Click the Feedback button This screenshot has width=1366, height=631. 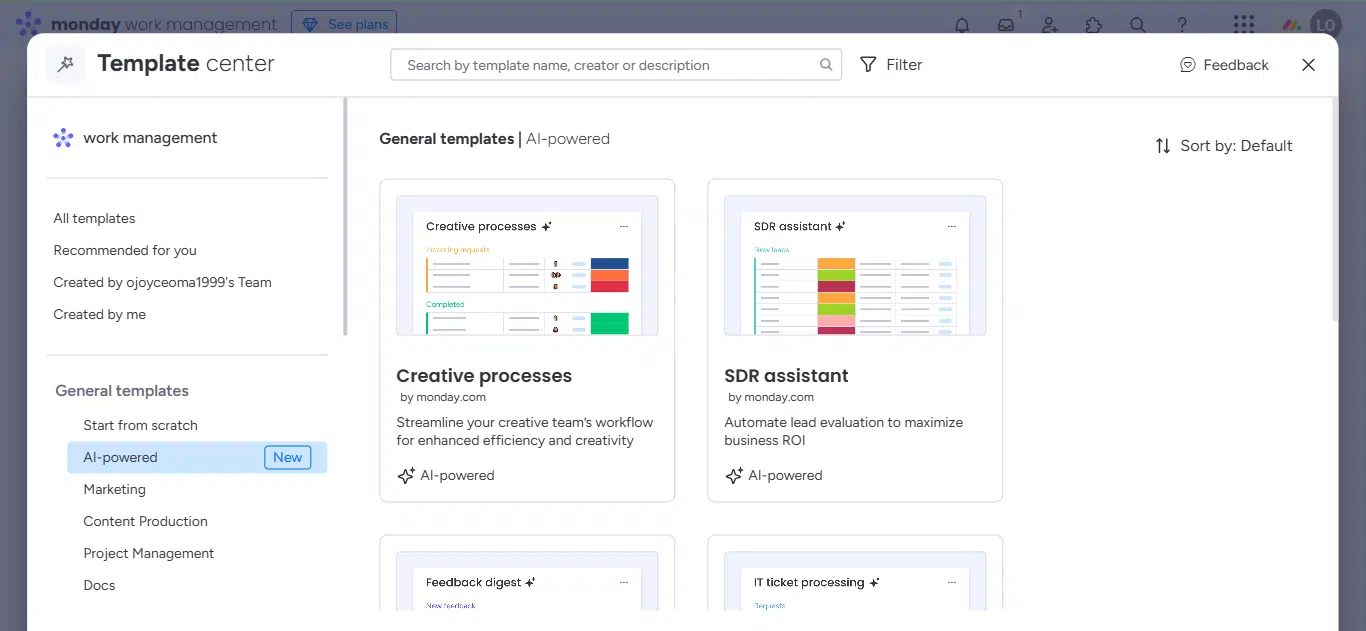[x=1224, y=65]
